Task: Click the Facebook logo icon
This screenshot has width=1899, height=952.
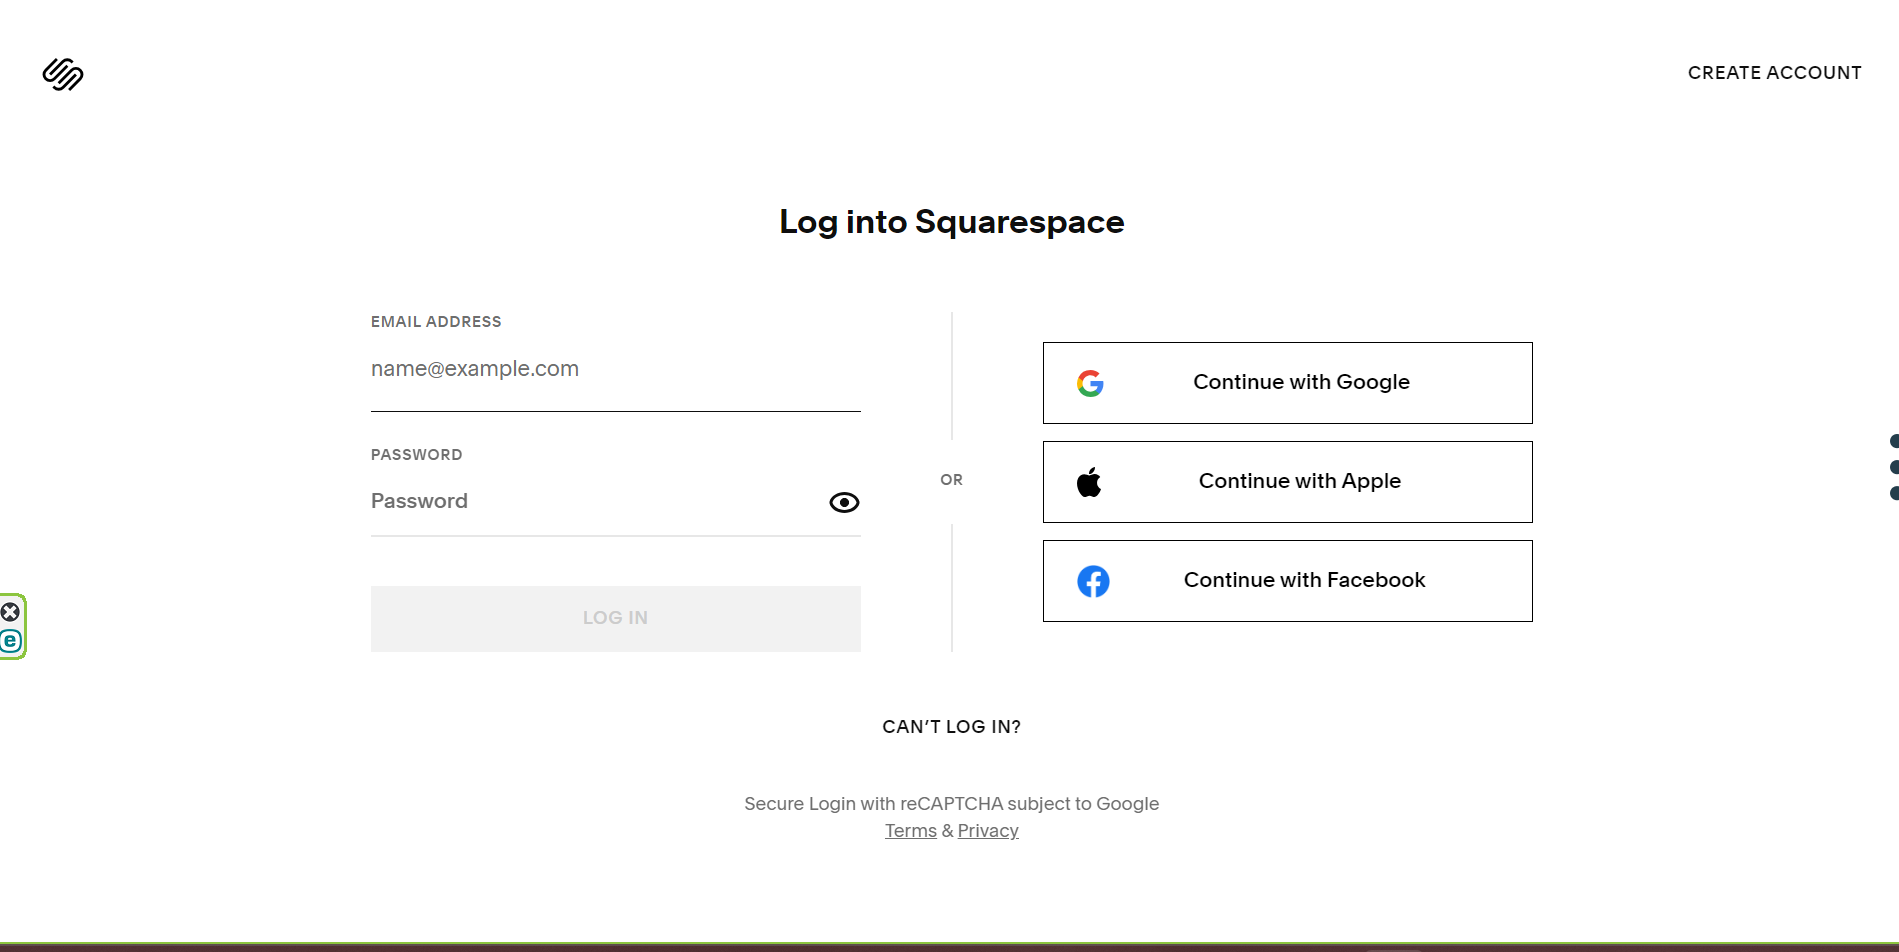Action: point(1093,581)
